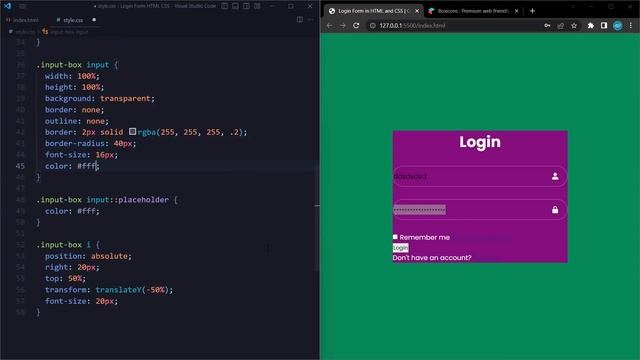Click the user icon in username field
Image resolution: width=640 pixels, height=360 pixels.
[x=555, y=176]
